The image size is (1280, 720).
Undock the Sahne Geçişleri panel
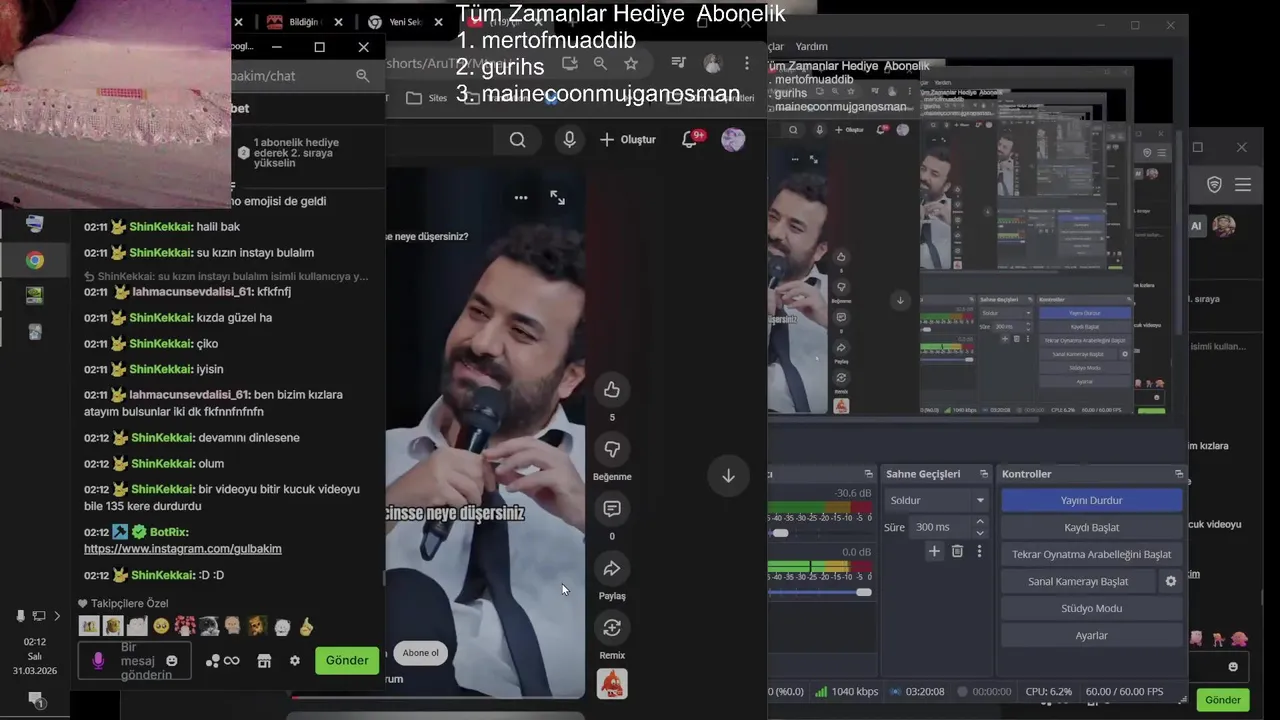[984, 474]
